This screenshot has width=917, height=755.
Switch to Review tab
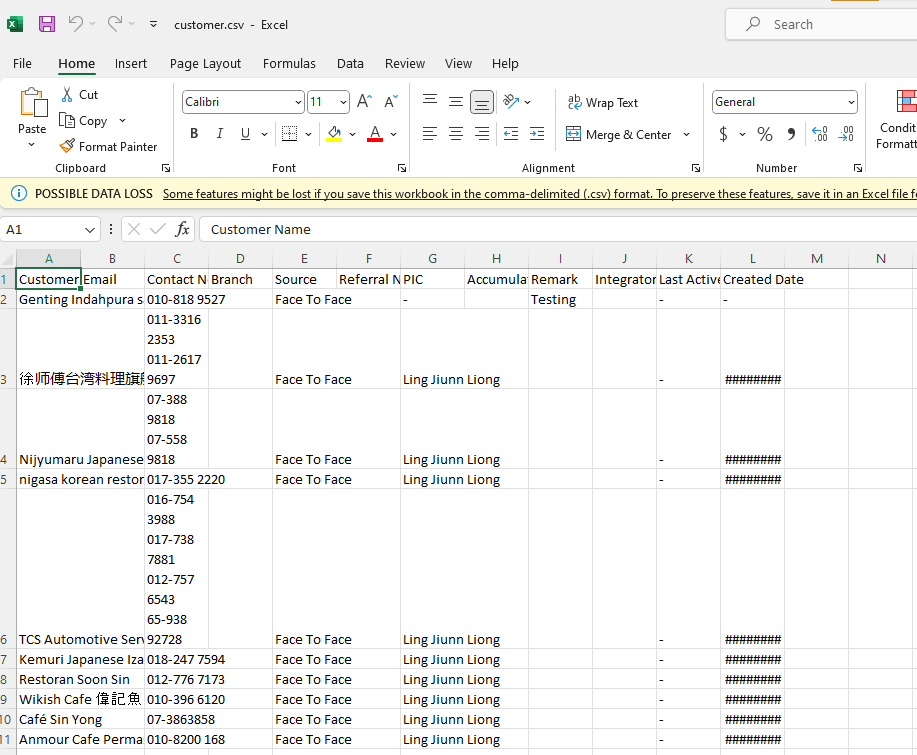405,64
